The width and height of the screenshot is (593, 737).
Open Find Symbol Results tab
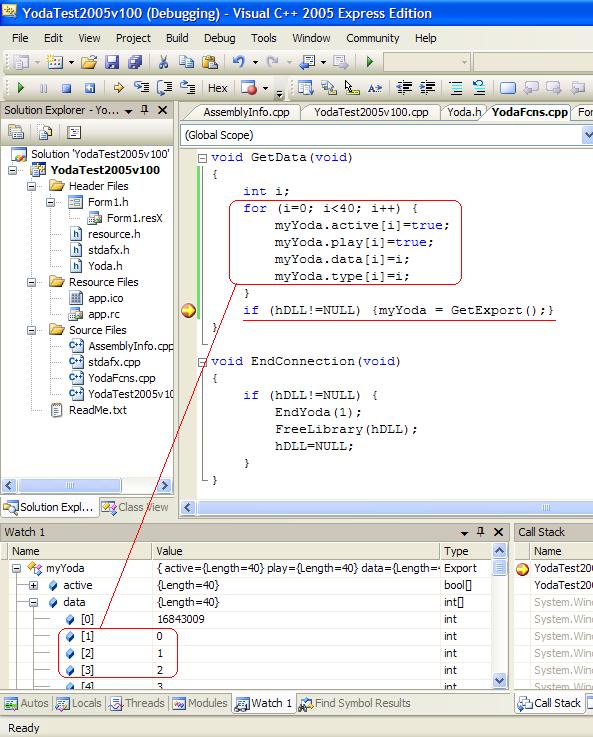tap(355, 703)
